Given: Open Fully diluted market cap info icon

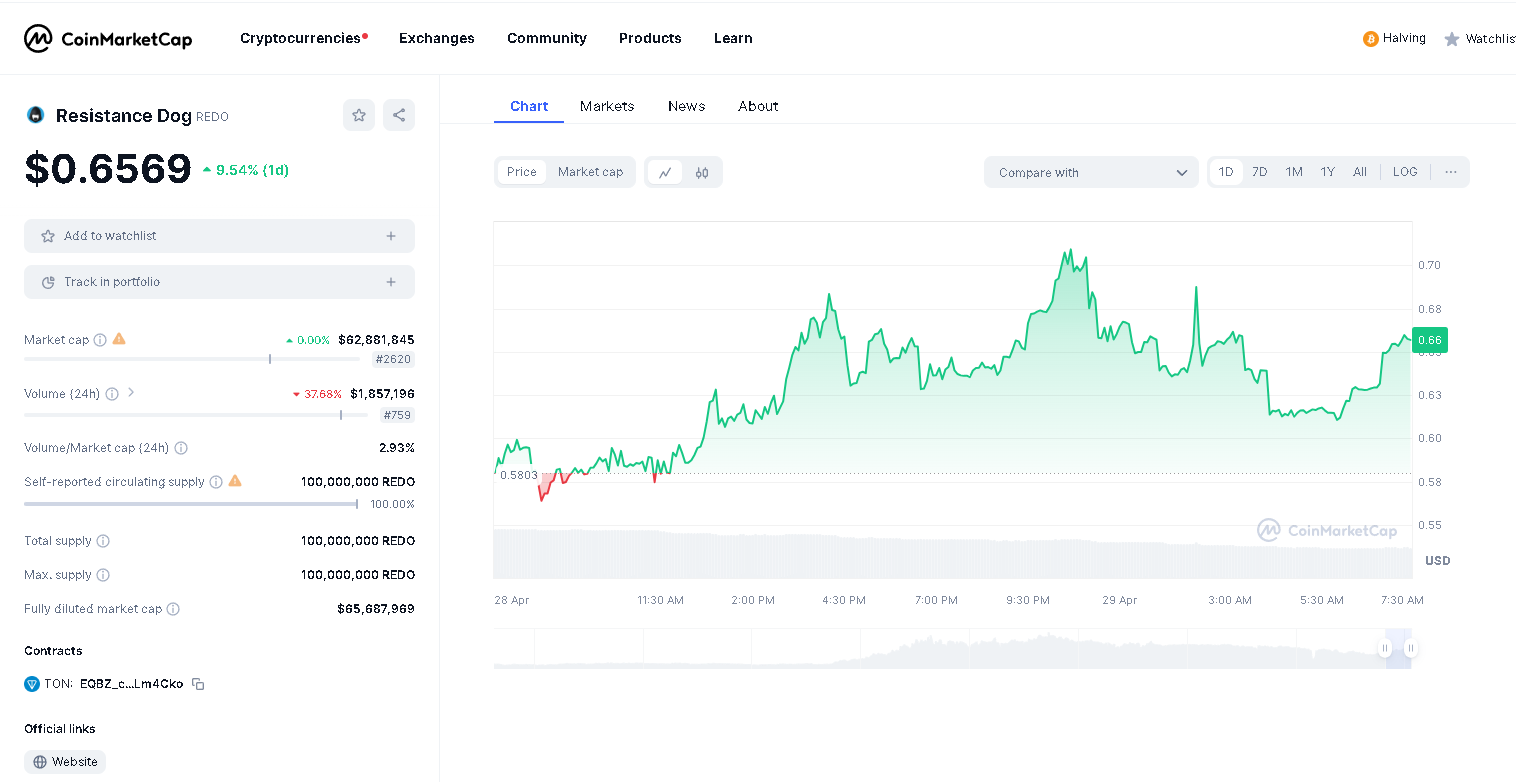Looking at the screenshot, I should [173, 609].
